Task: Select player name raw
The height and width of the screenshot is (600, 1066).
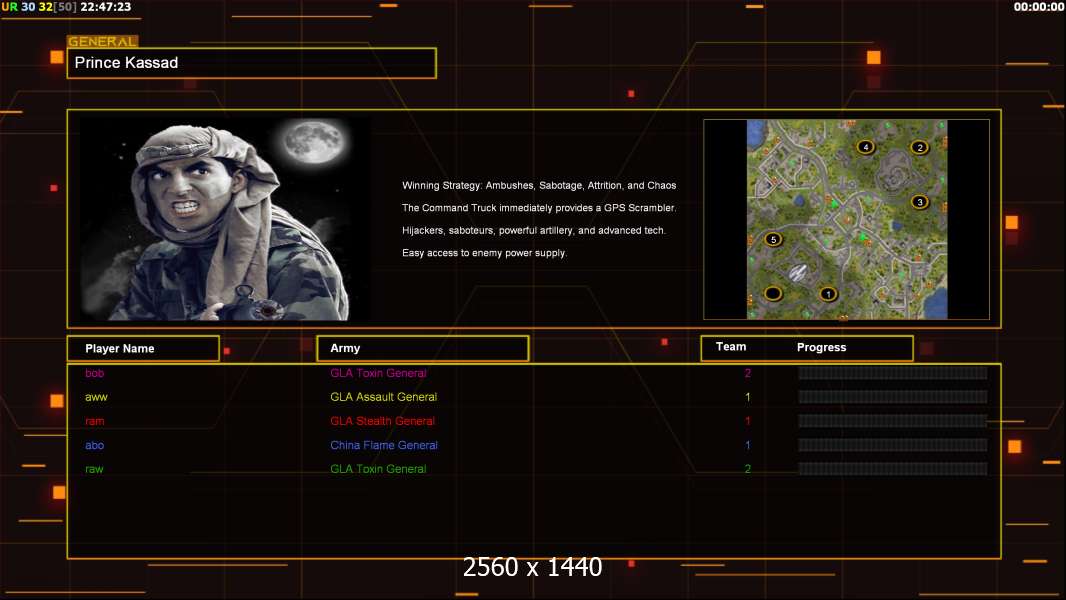Action: (94, 469)
